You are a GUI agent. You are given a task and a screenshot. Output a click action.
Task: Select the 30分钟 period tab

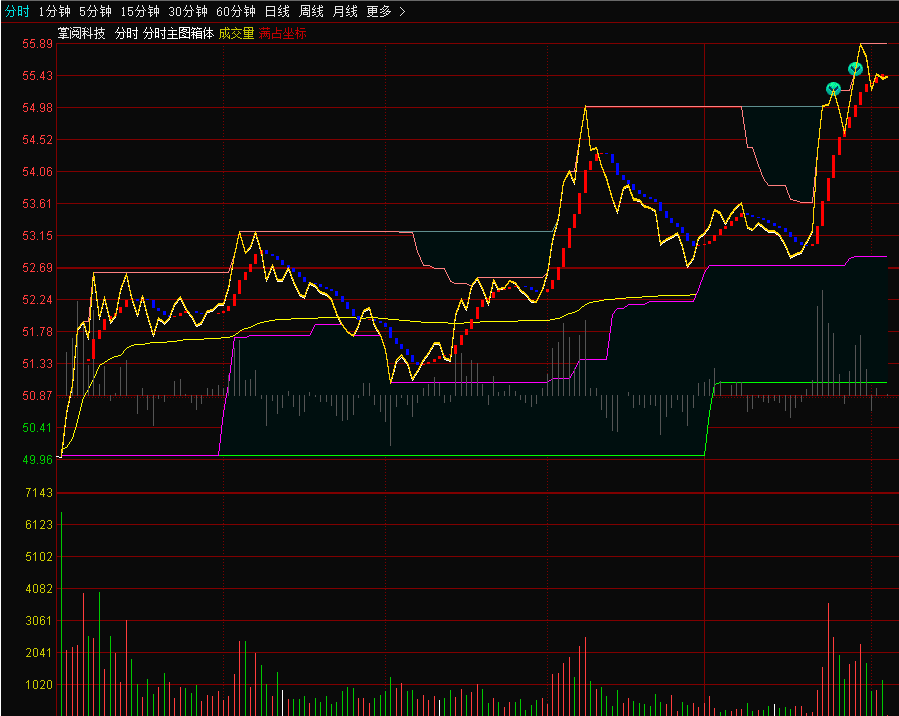[x=188, y=11]
